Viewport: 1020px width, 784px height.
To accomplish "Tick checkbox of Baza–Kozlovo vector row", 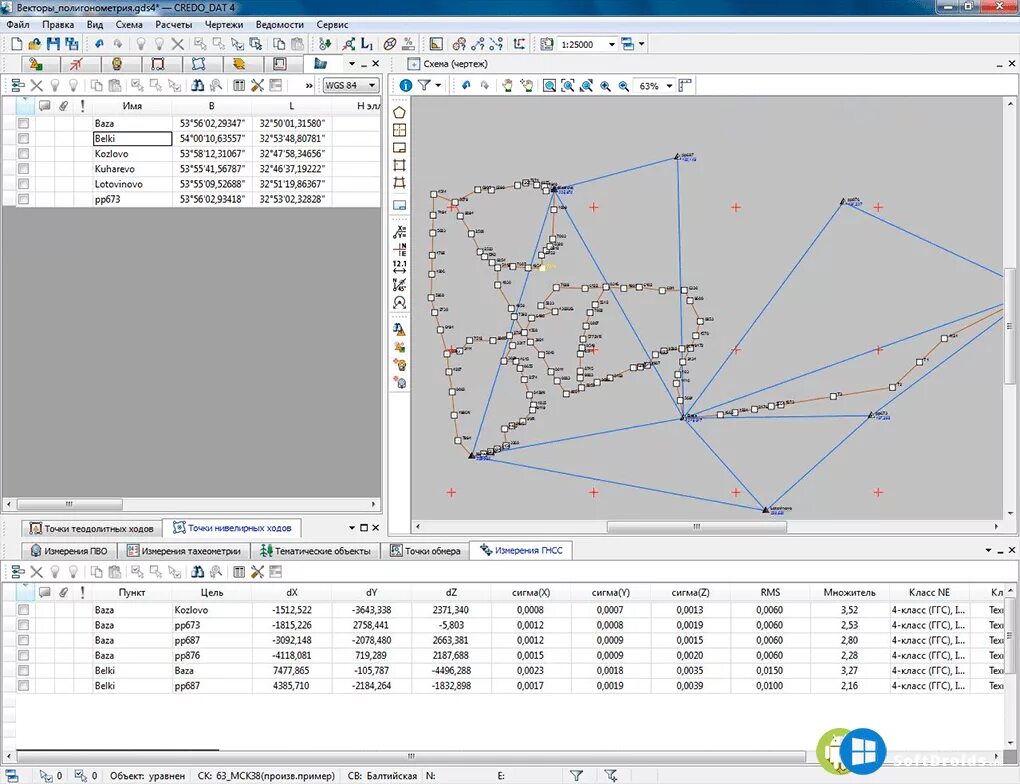I will pos(23,610).
